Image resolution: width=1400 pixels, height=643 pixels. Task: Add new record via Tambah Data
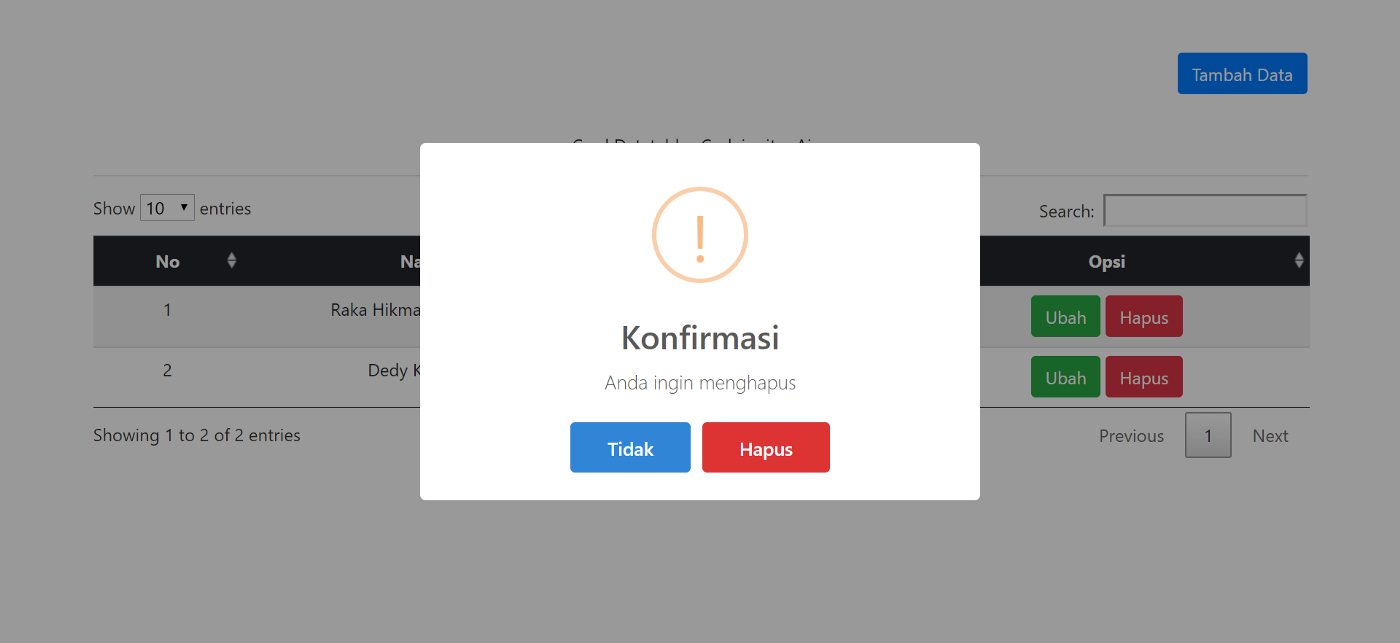(x=1242, y=74)
